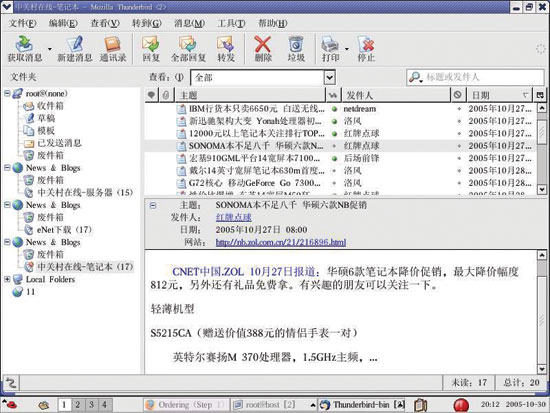Collapse News & Blogs above 中关村在线-服务器
This screenshot has height=413, width=550.
point(7,168)
